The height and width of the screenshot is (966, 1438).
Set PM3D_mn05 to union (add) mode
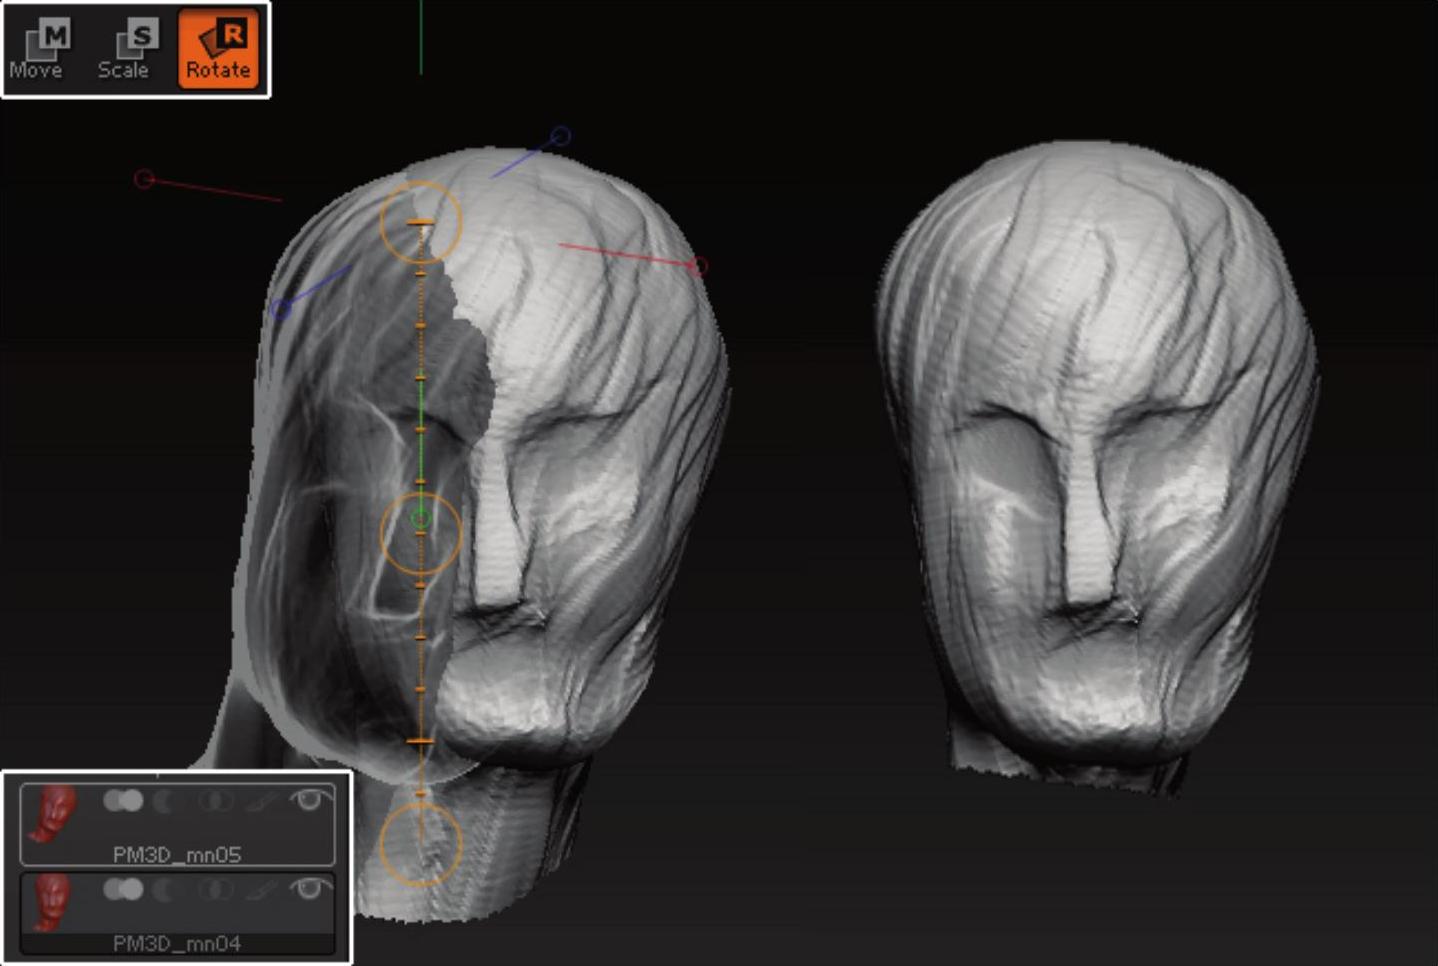point(123,801)
